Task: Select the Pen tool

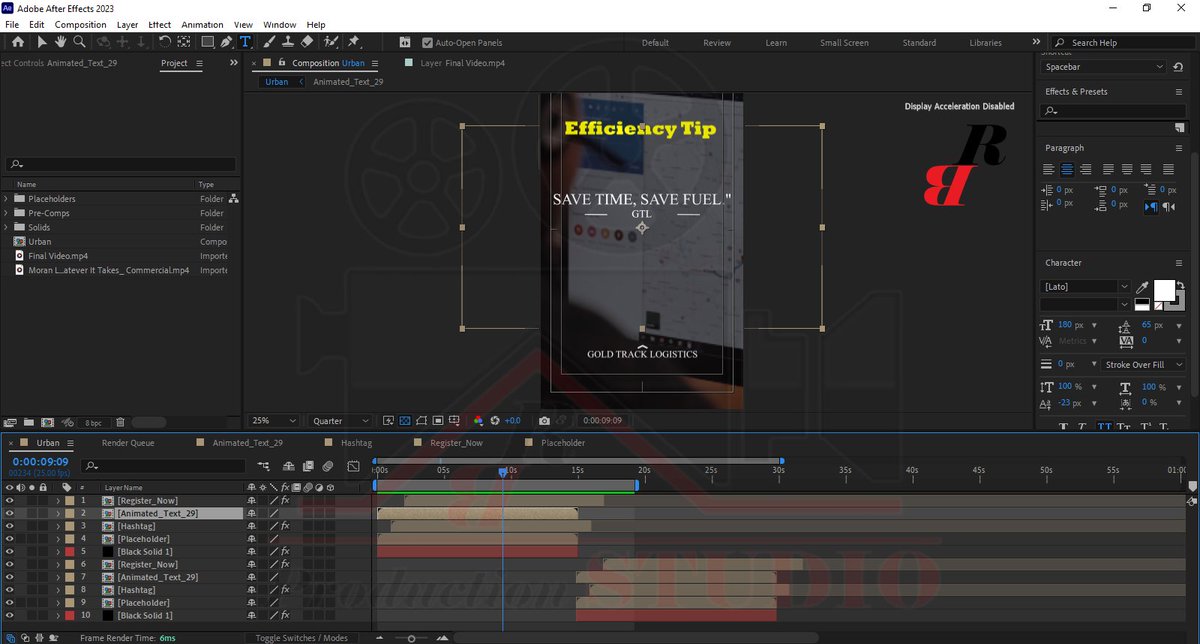Action: [227, 42]
